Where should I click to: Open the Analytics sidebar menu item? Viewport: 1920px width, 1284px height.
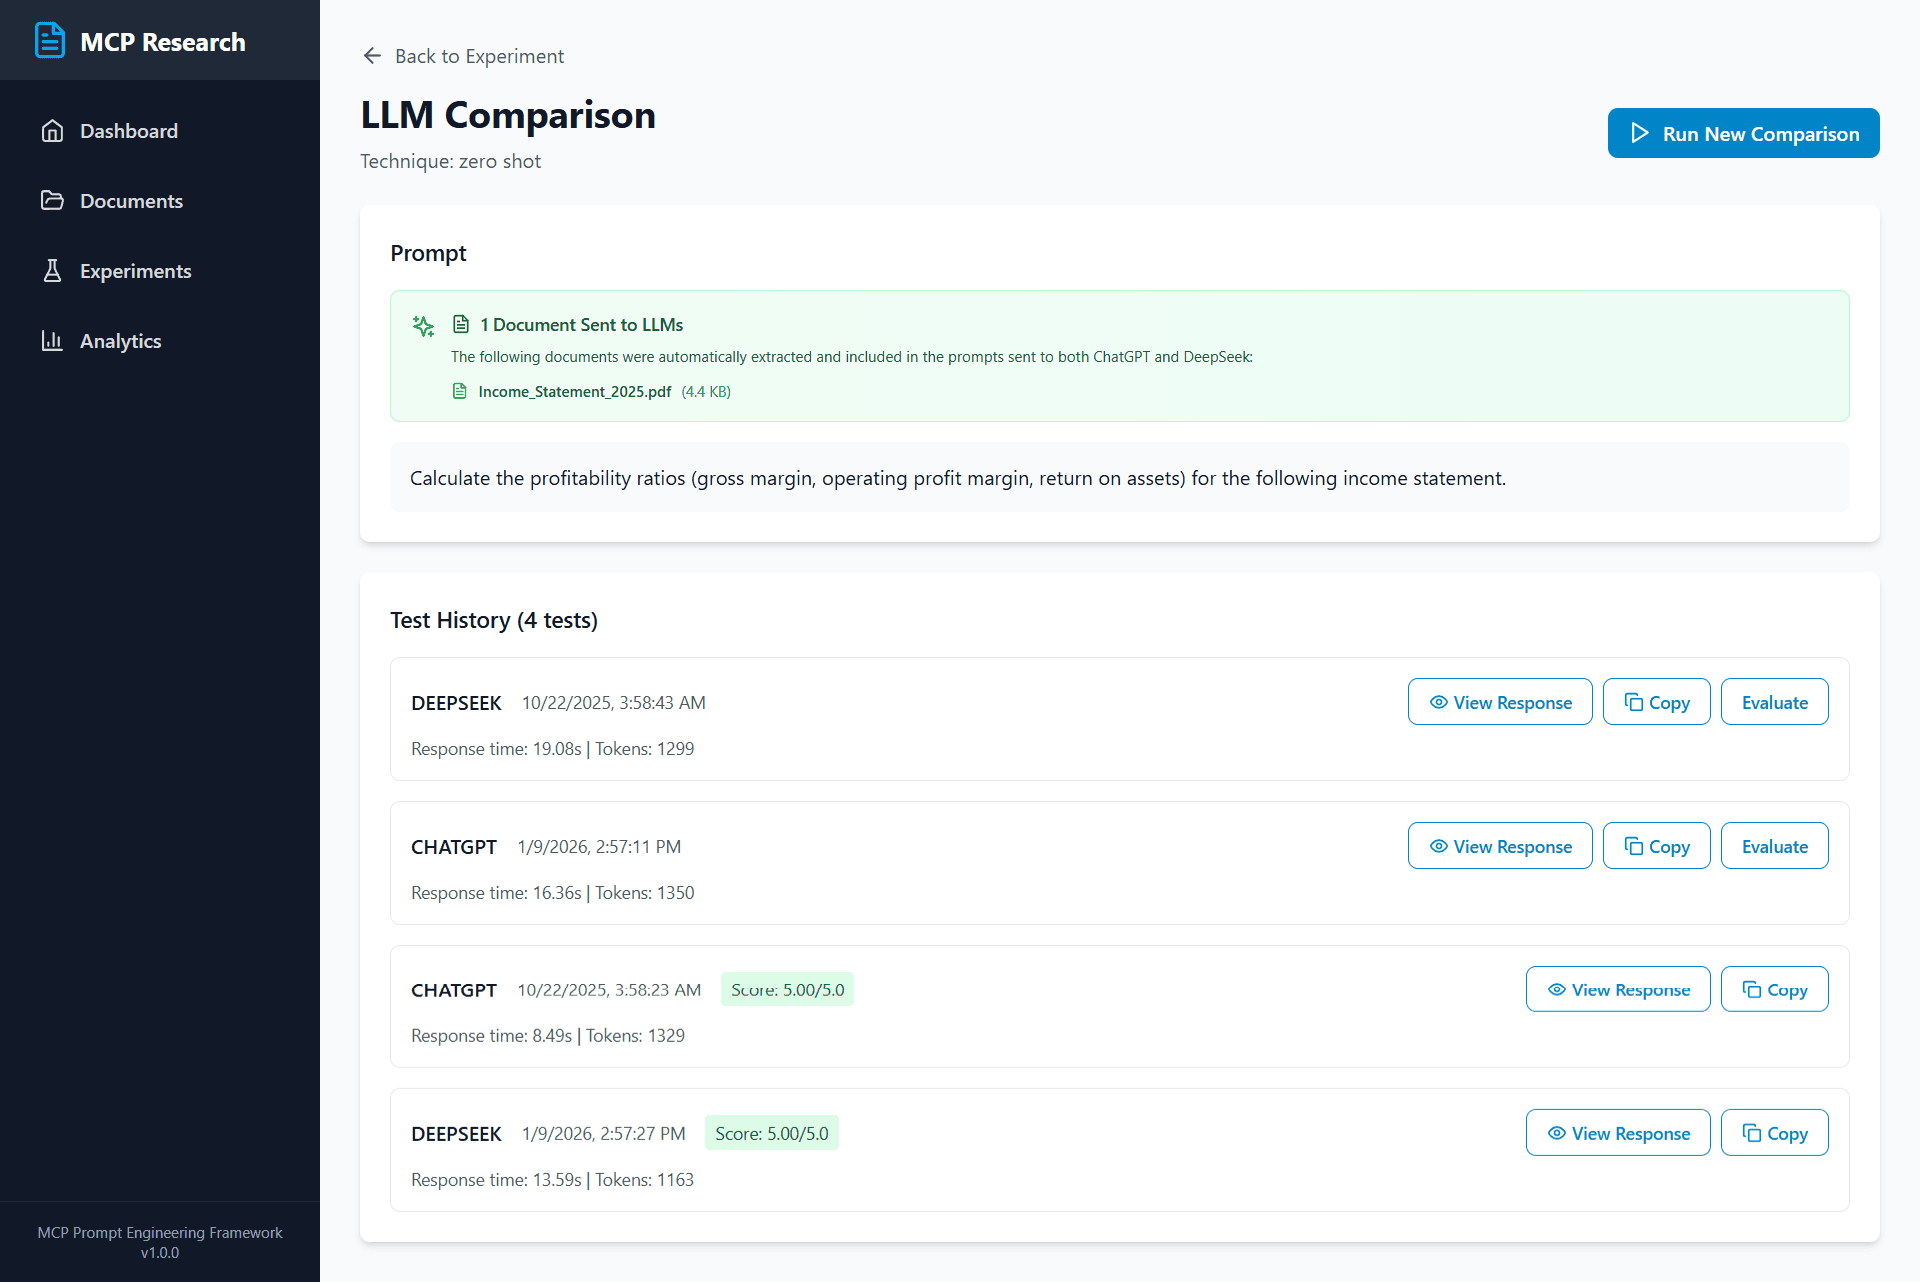120,341
